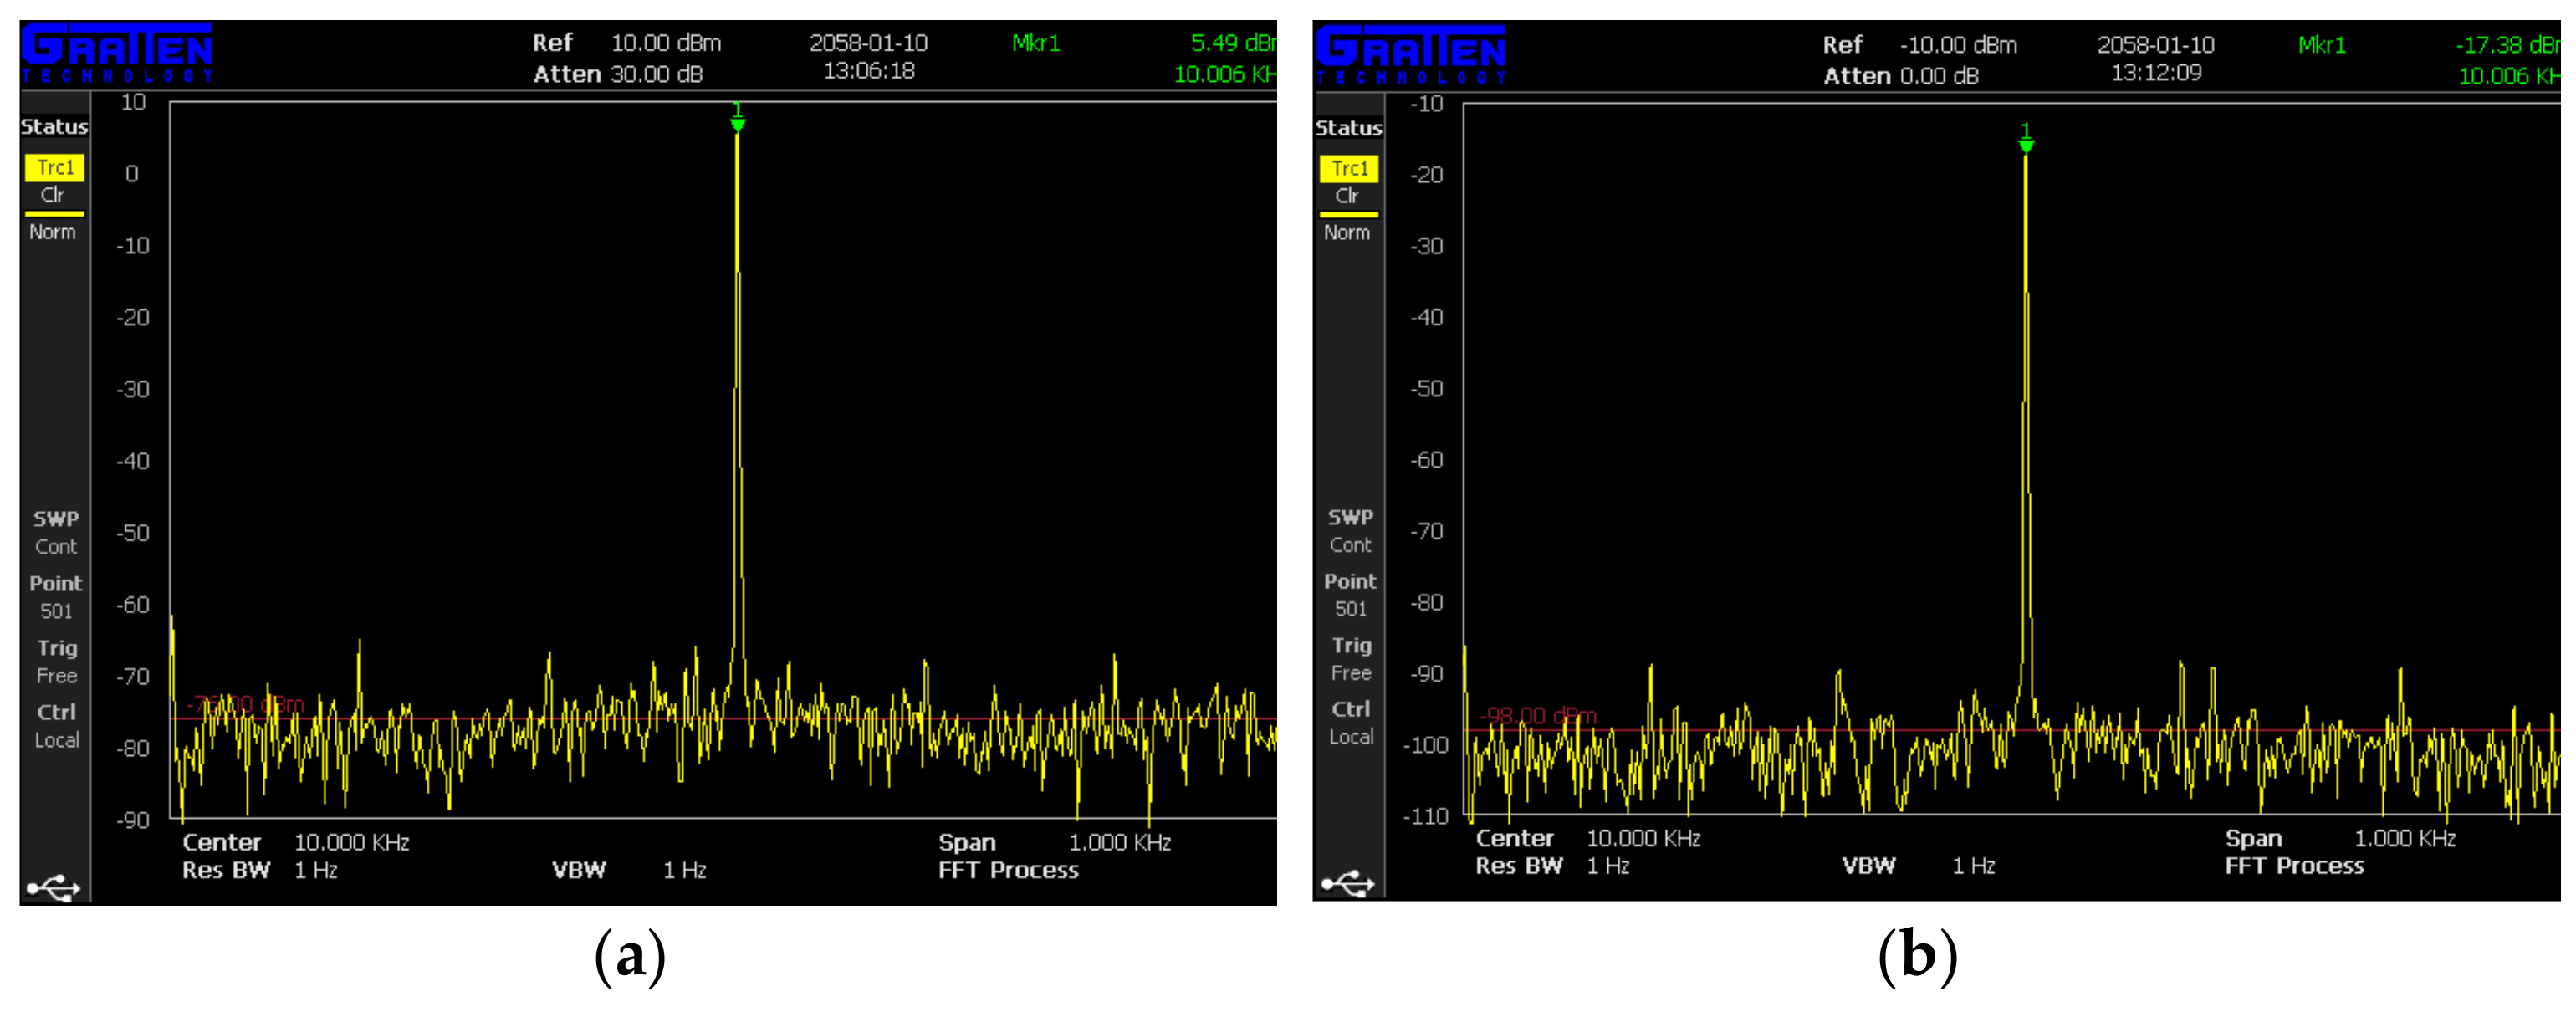Click Span 1.000 KHz on right screen
The image size is (2576, 1017).
tap(2340, 838)
